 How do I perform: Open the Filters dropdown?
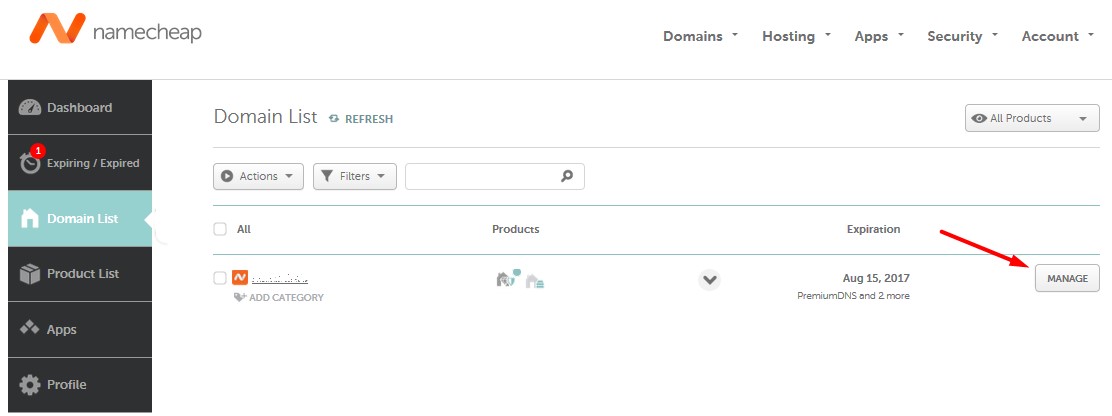tap(355, 176)
